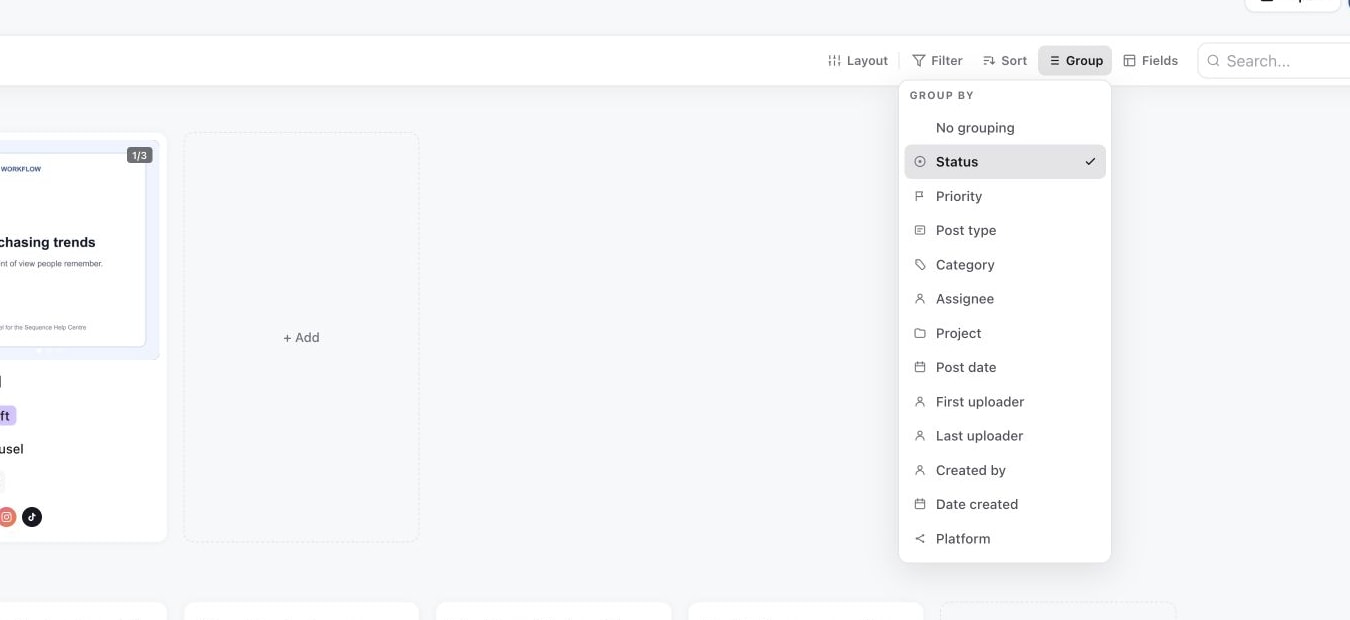Group by Project
The height and width of the screenshot is (620, 1350).
(x=1005, y=333)
